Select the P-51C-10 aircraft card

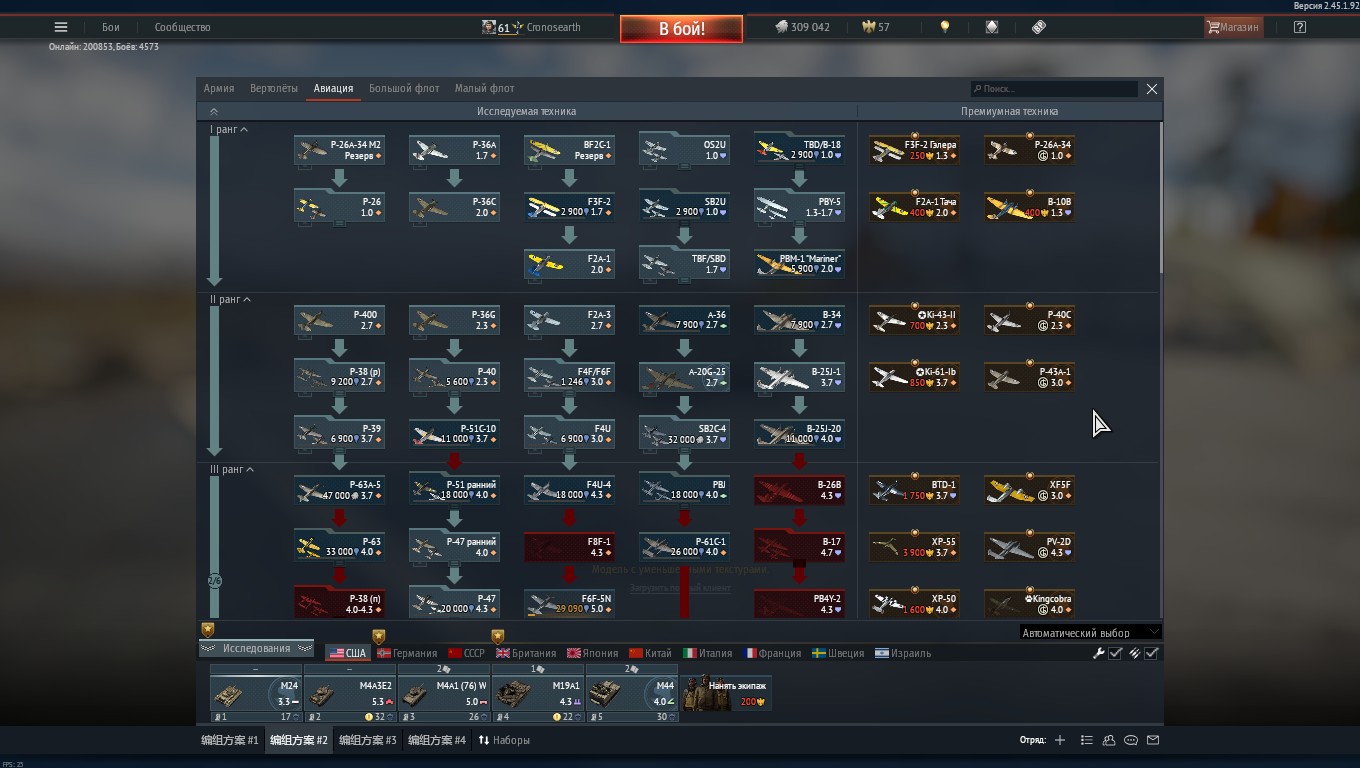[x=454, y=434]
